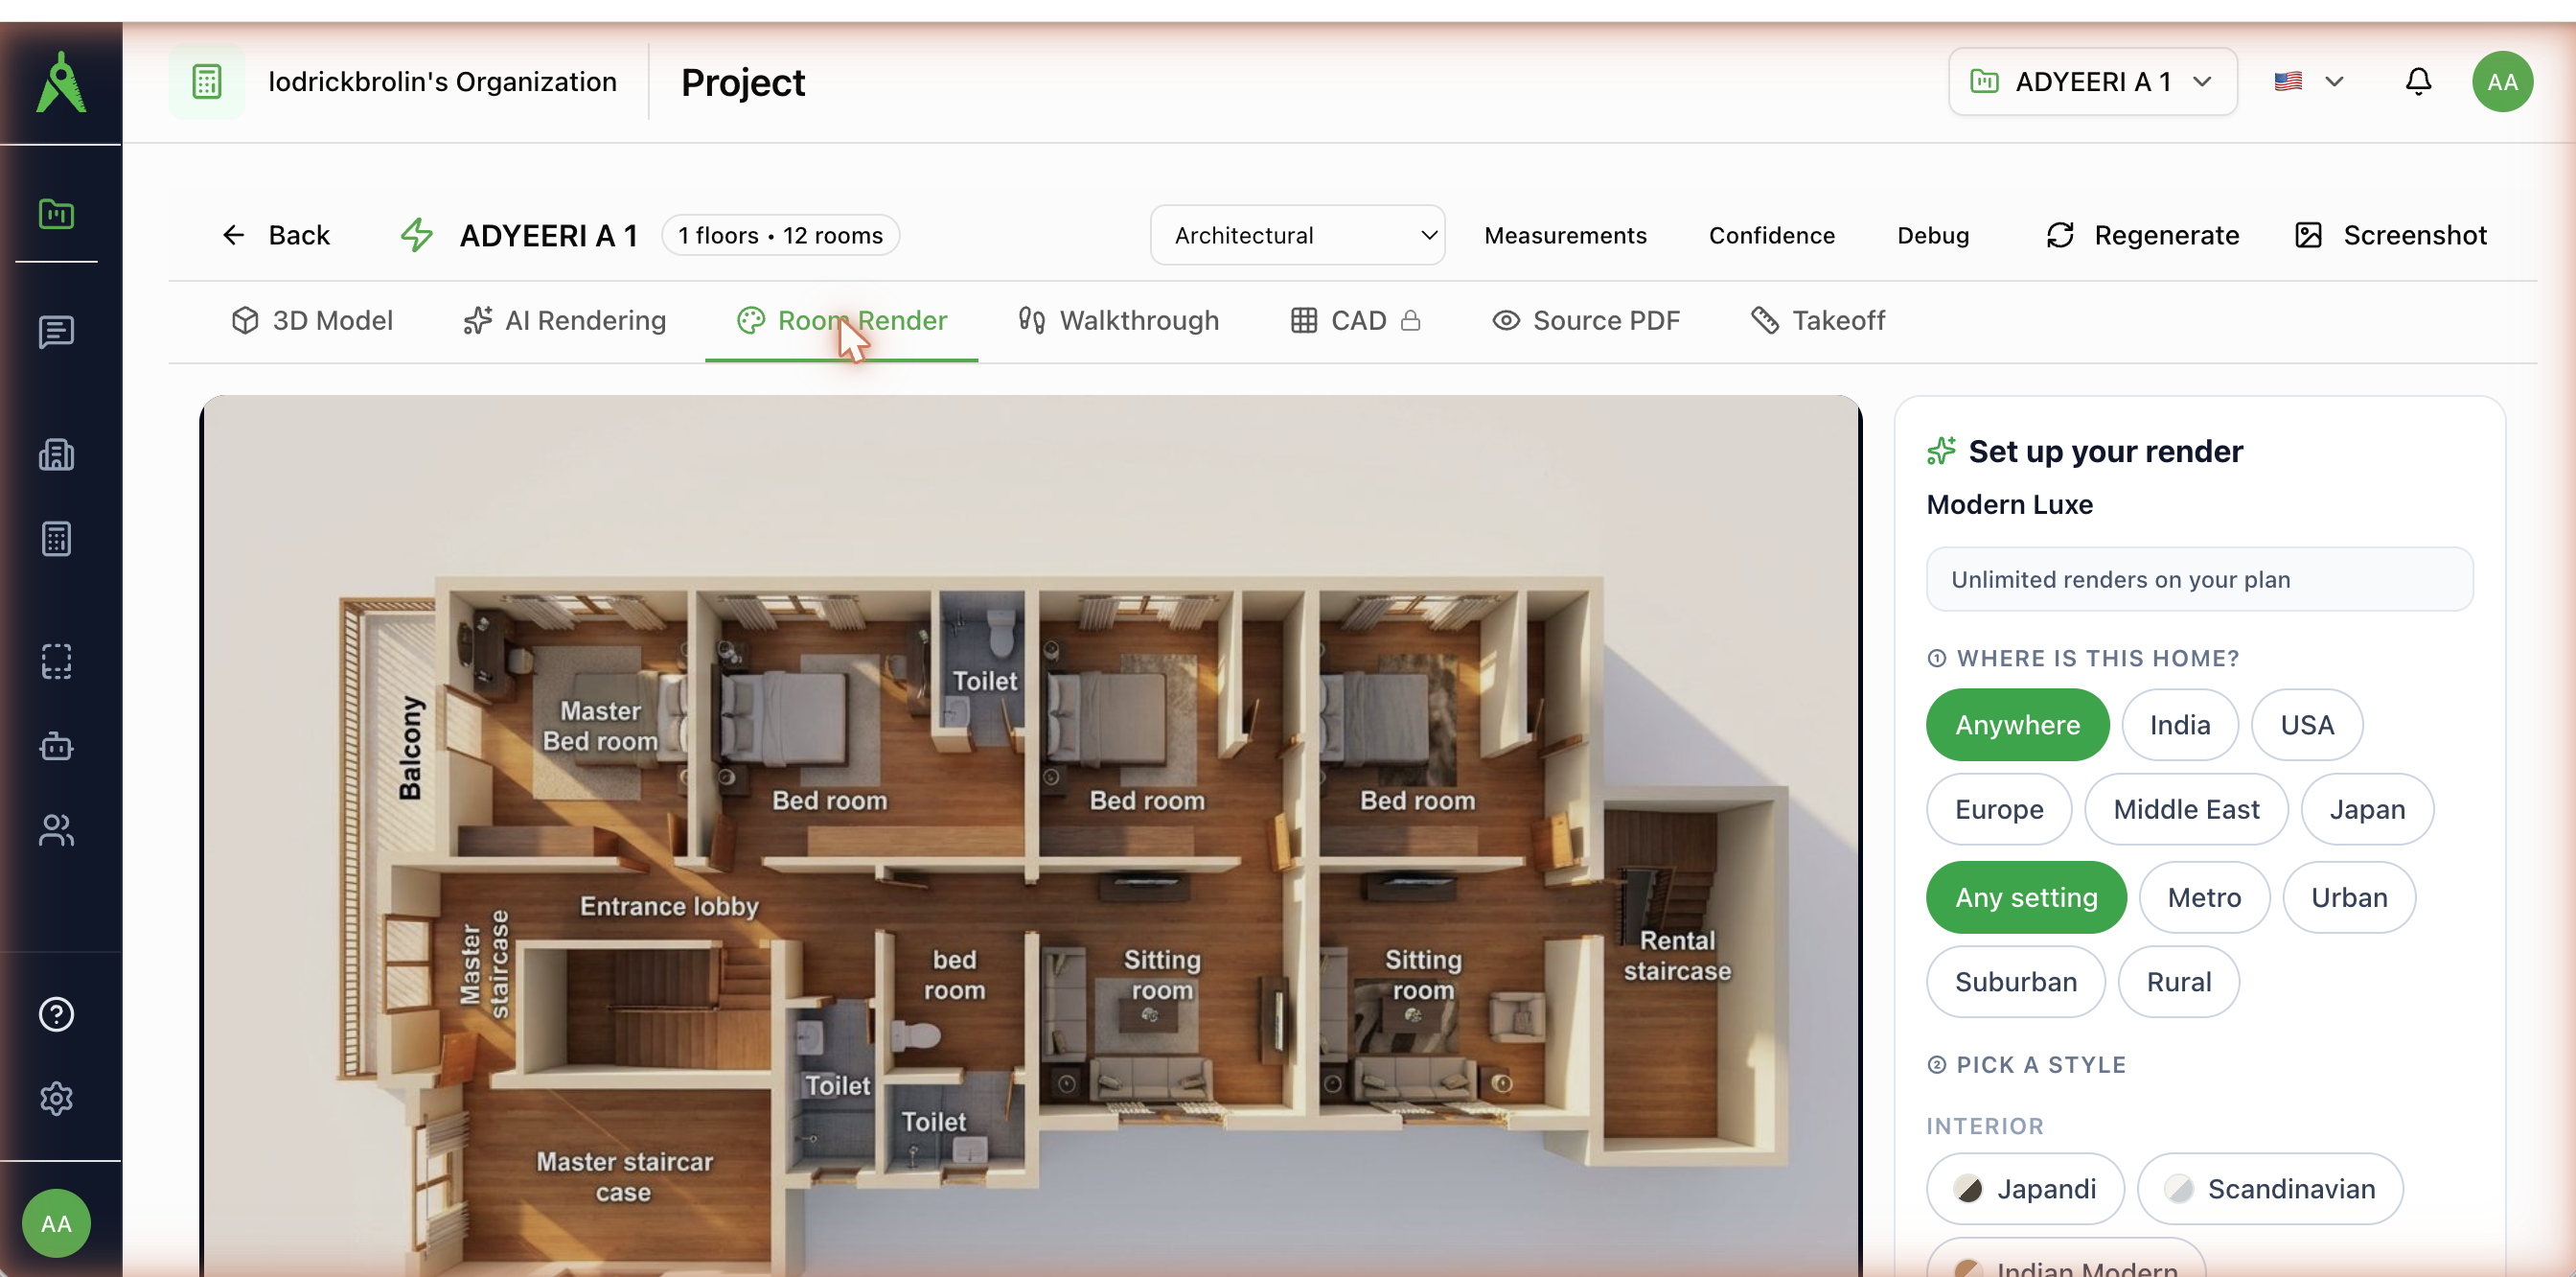Image resolution: width=2576 pixels, height=1277 pixels.
Task: Select India as home location
Action: [x=2180, y=725]
